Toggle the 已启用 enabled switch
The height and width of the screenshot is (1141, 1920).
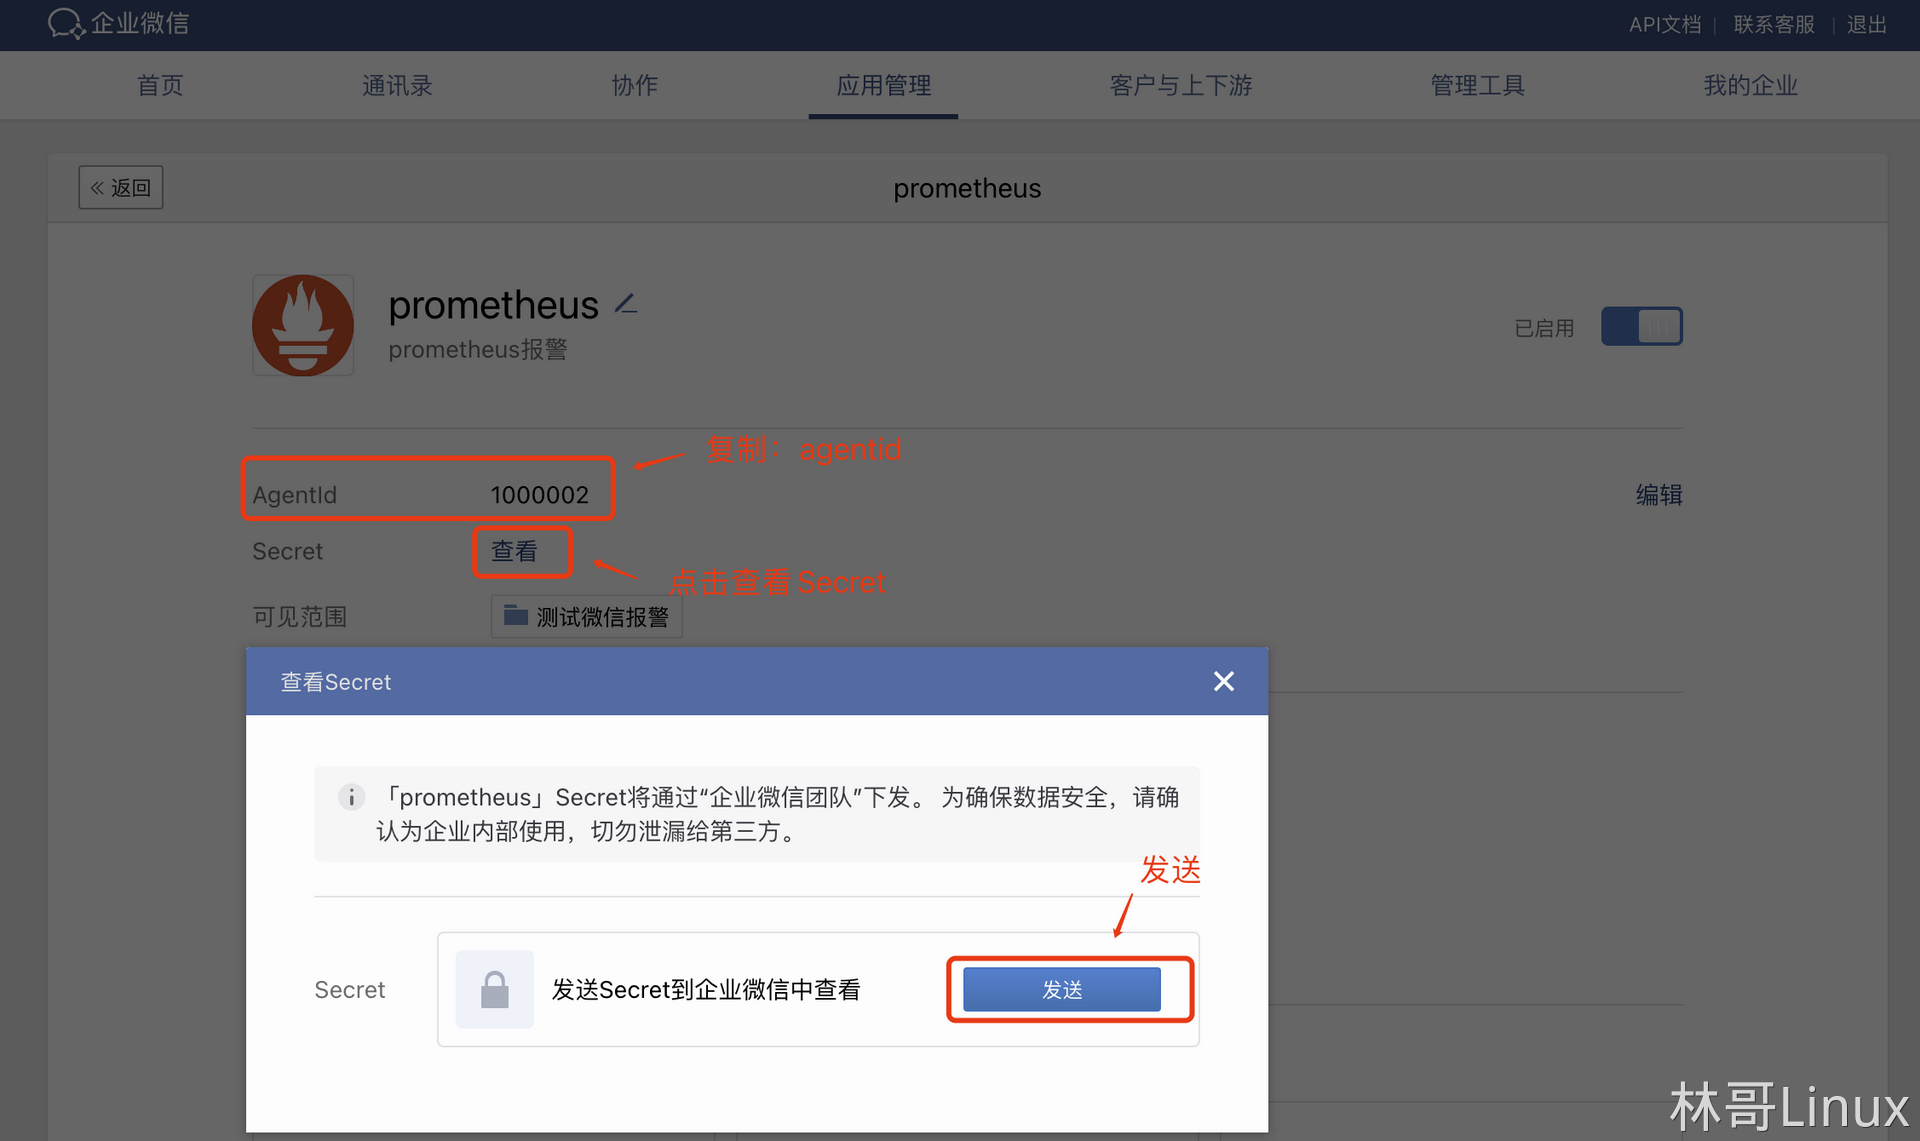tap(1641, 327)
